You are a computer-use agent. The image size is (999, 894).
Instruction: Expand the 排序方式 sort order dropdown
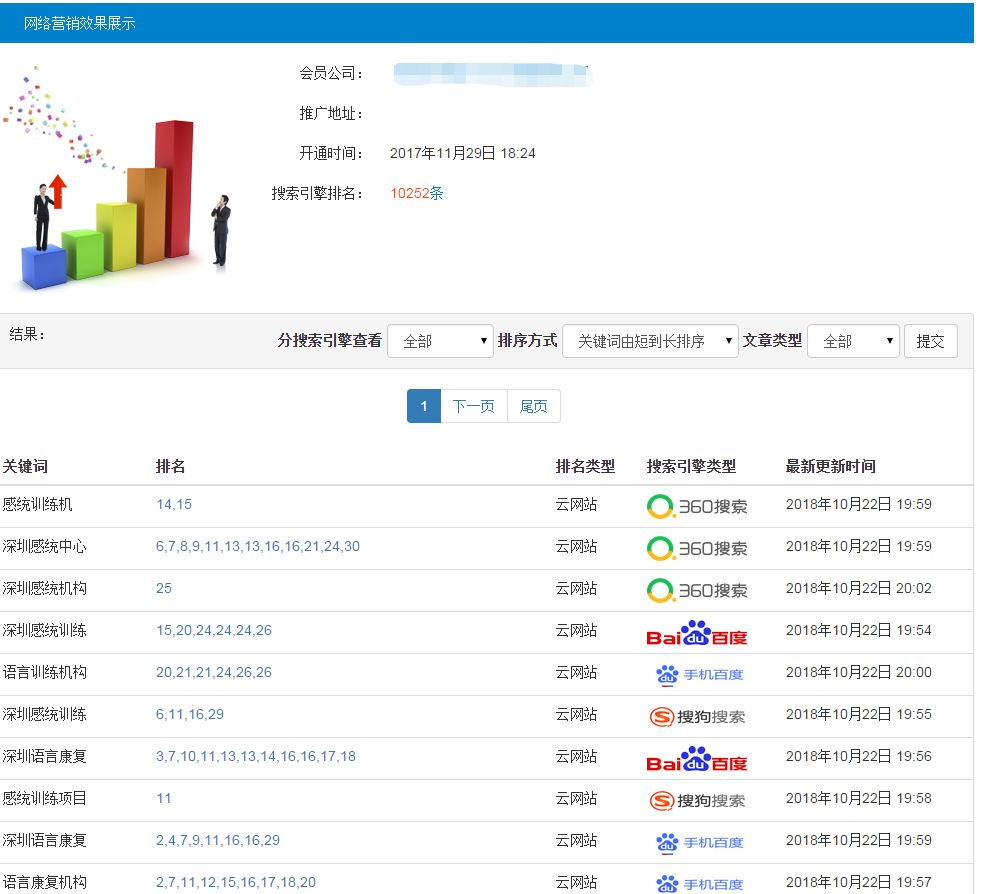click(650, 341)
